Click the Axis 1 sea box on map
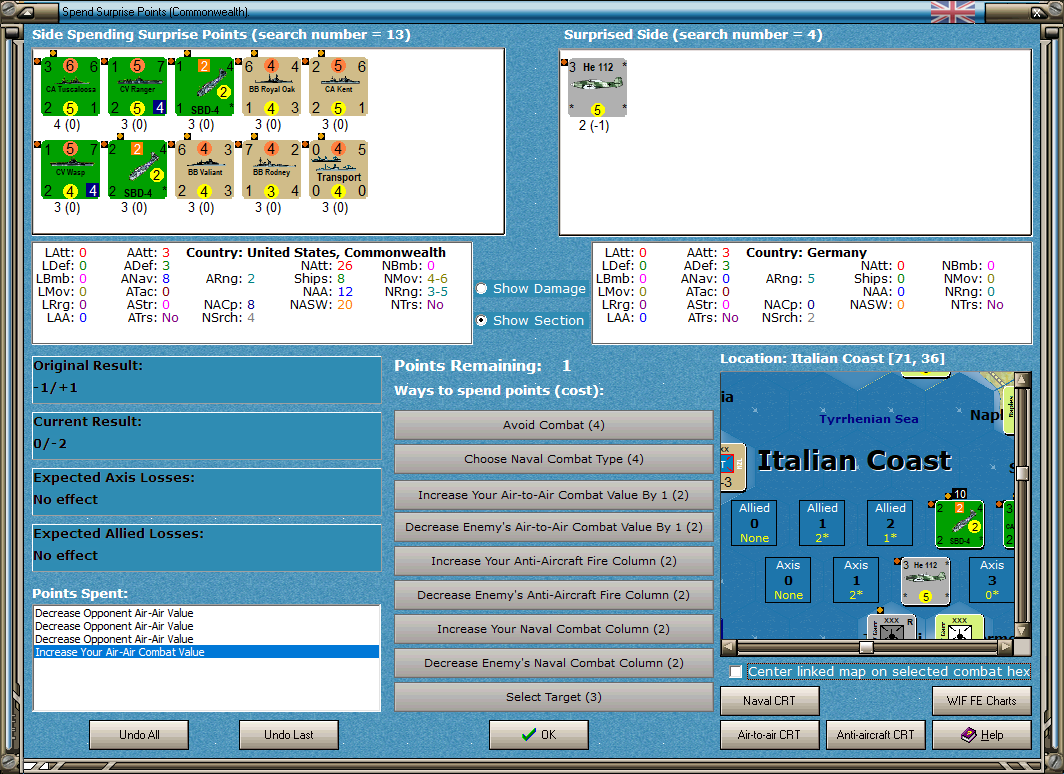Viewport: 1064px width, 774px height. pos(856,579)
